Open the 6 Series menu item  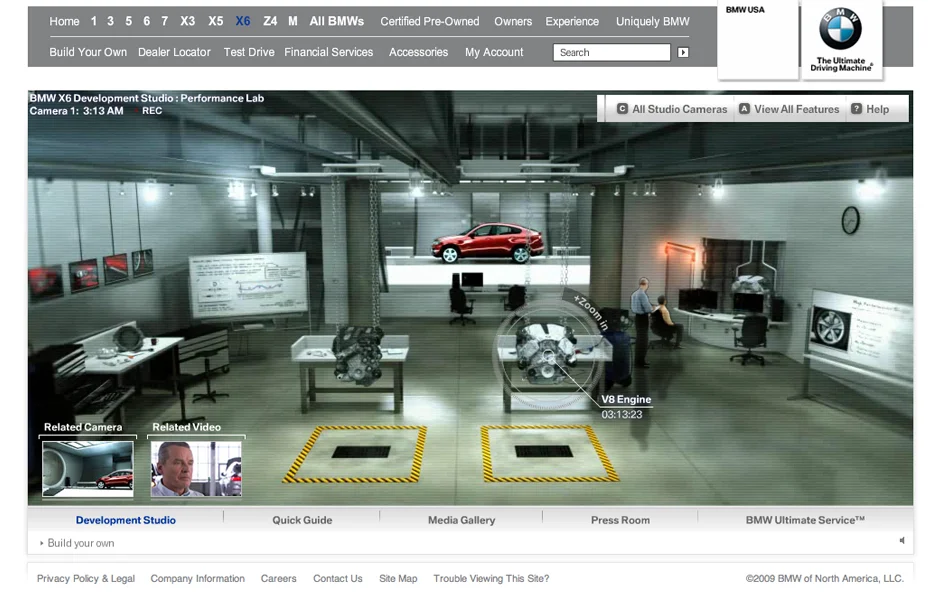(x=147, y=22)
